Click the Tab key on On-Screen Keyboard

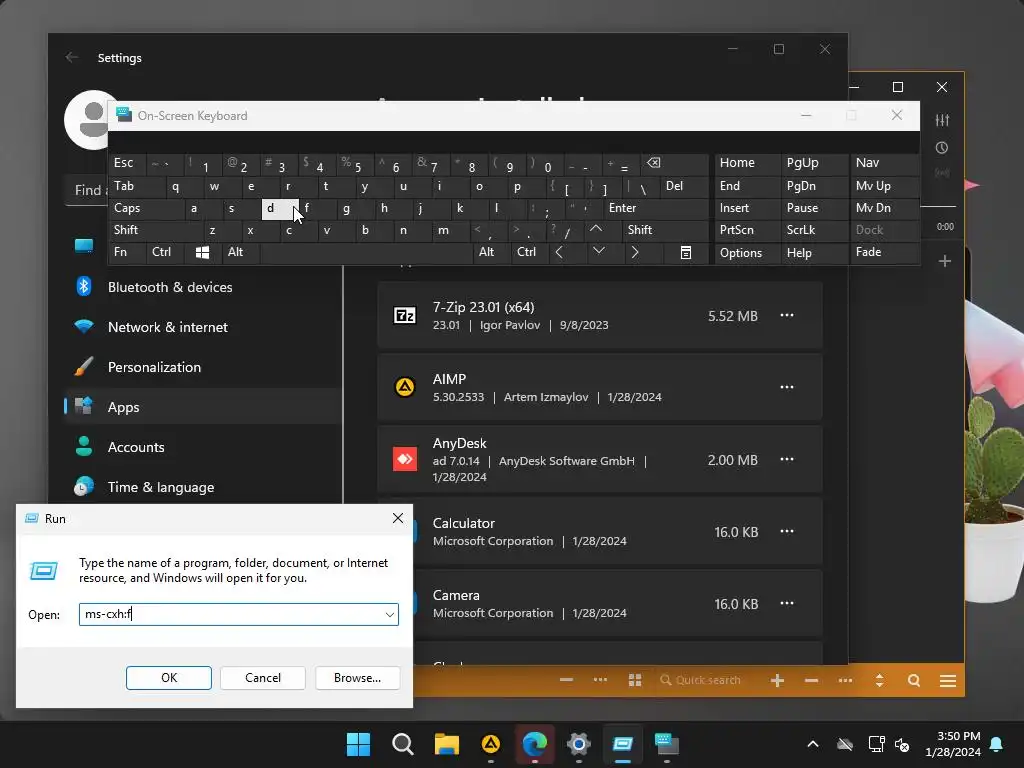136,186
